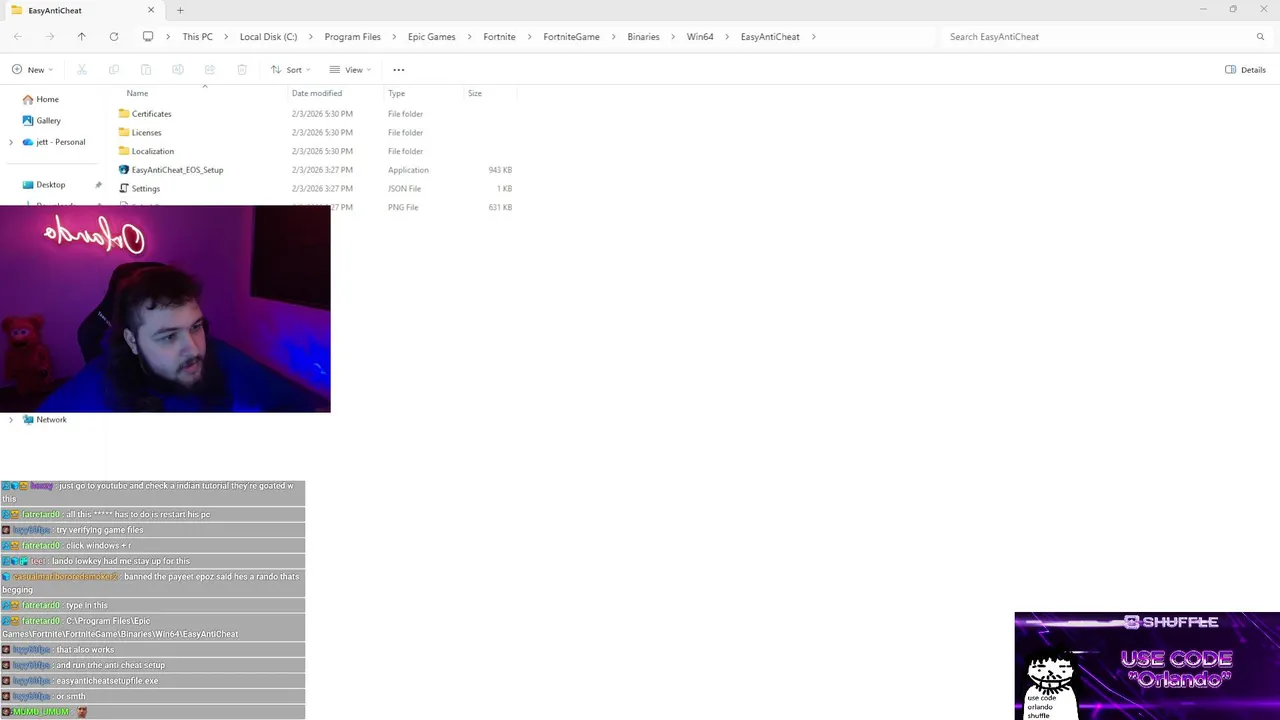Expand the jett - Personal tree node
Image resolution: width=1280 pixels, height=720 pixels.
[11, 142]
